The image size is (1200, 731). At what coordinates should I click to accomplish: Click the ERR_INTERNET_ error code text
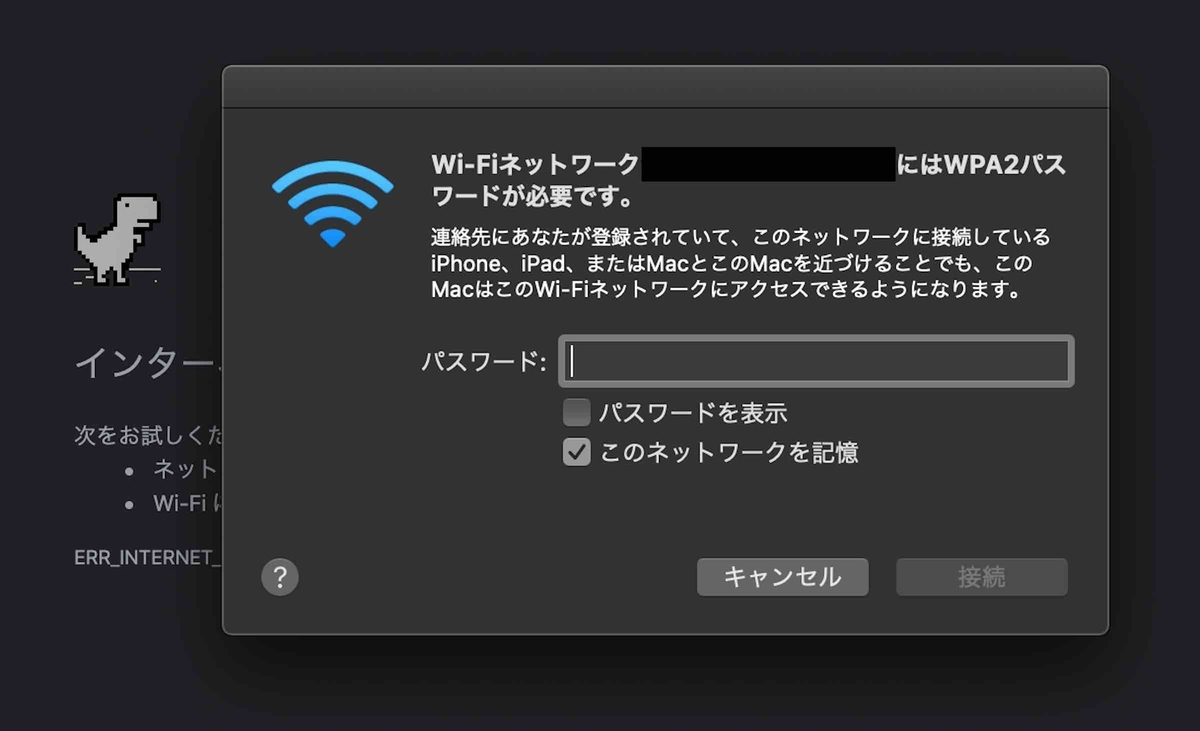point(148,557)
